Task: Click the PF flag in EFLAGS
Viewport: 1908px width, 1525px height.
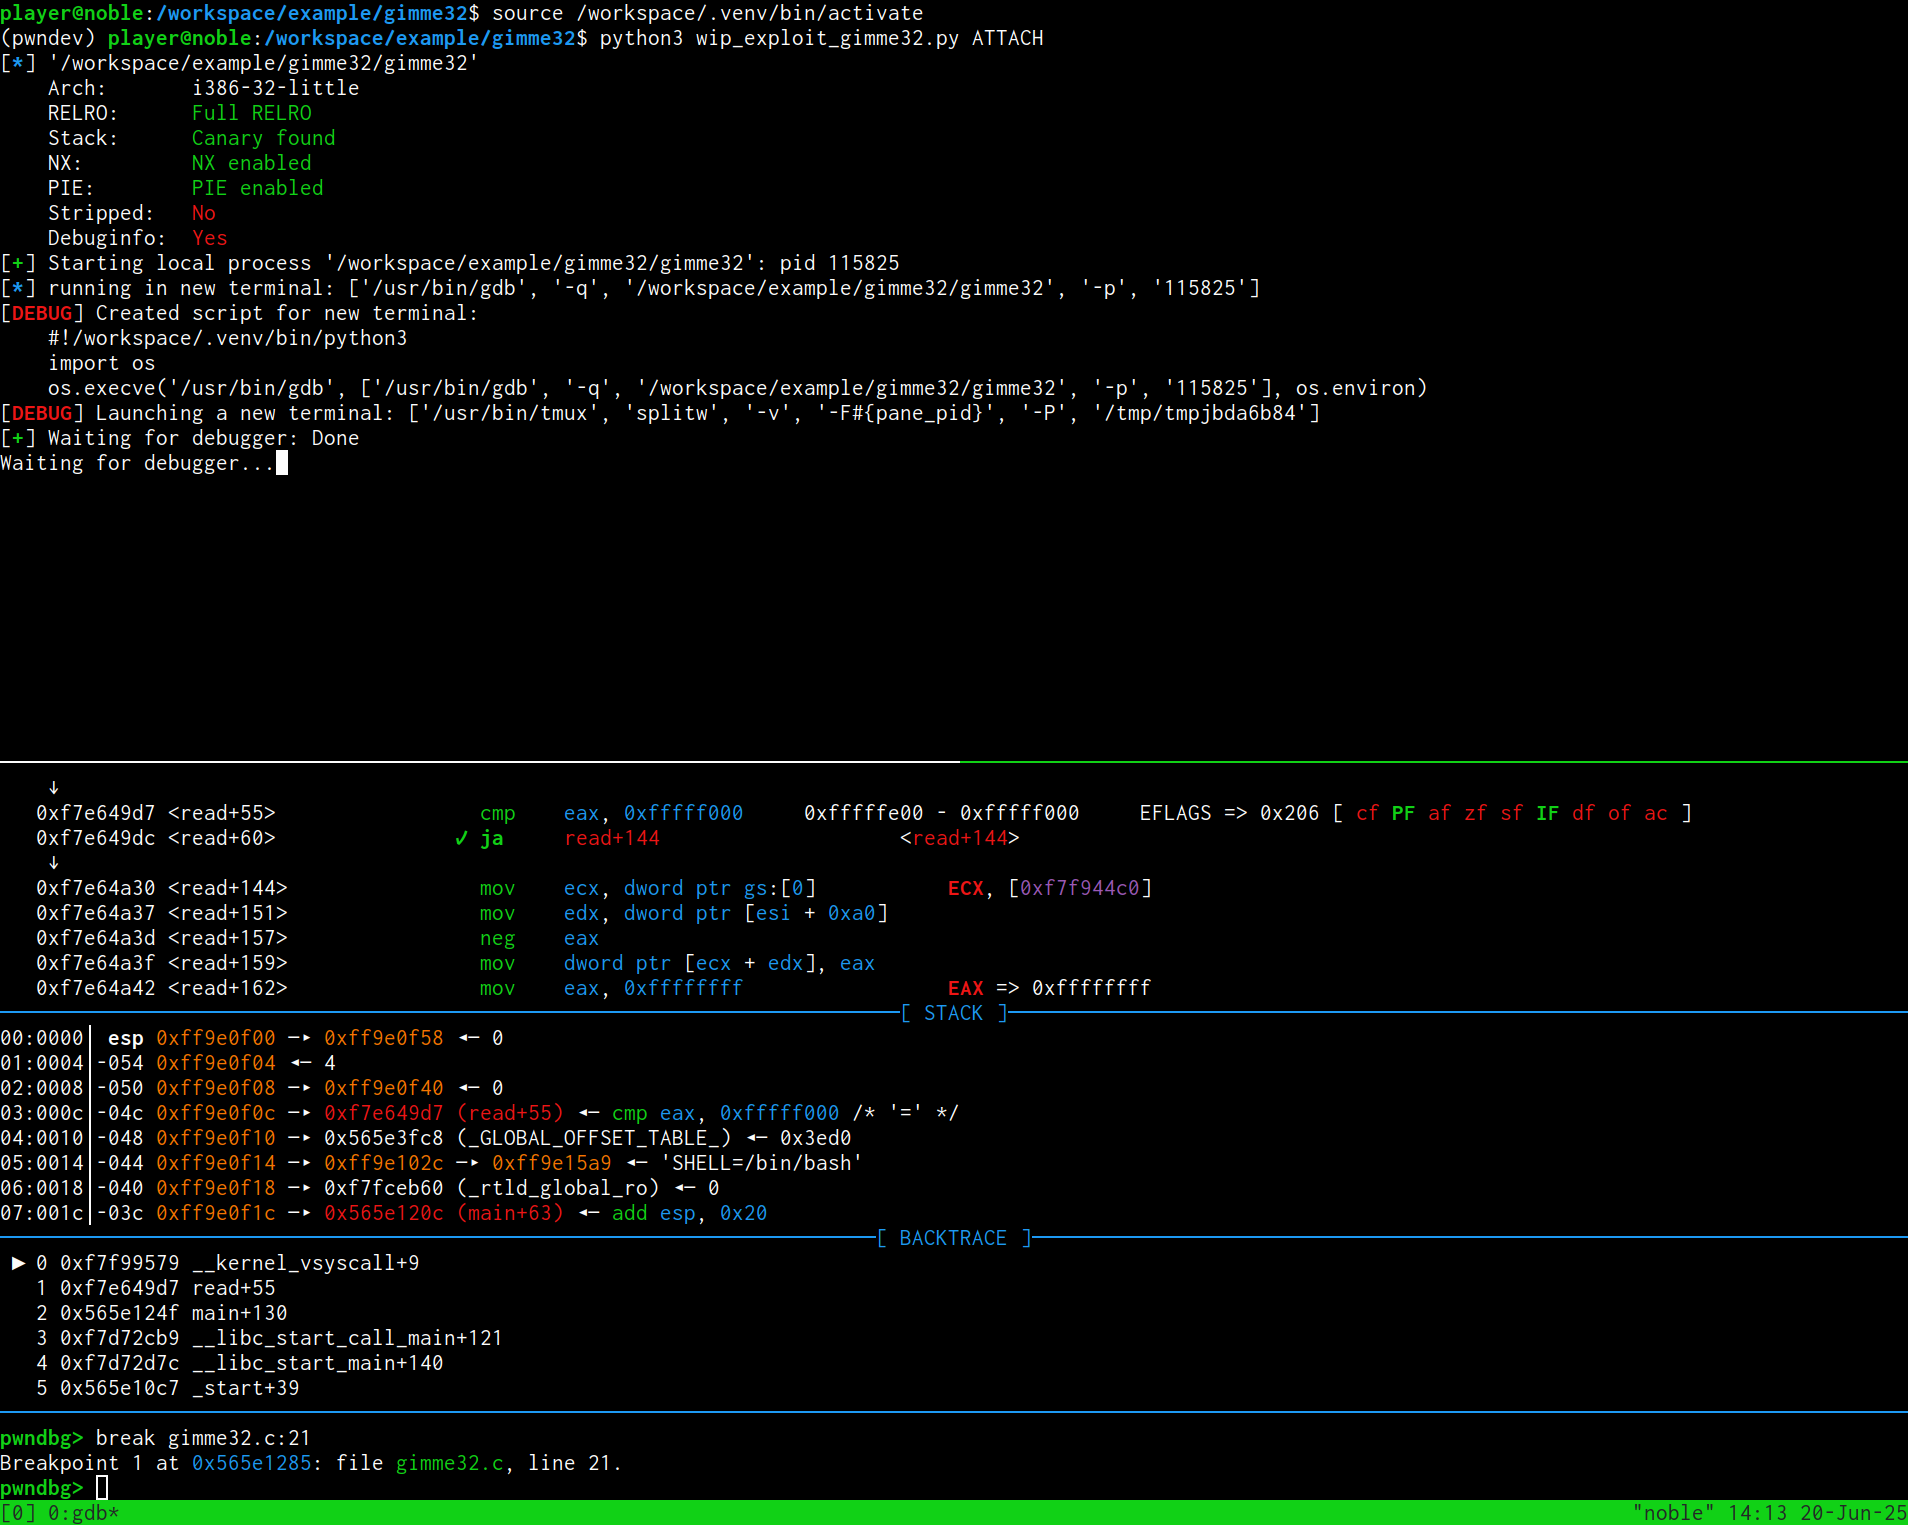Action: 1403,813
